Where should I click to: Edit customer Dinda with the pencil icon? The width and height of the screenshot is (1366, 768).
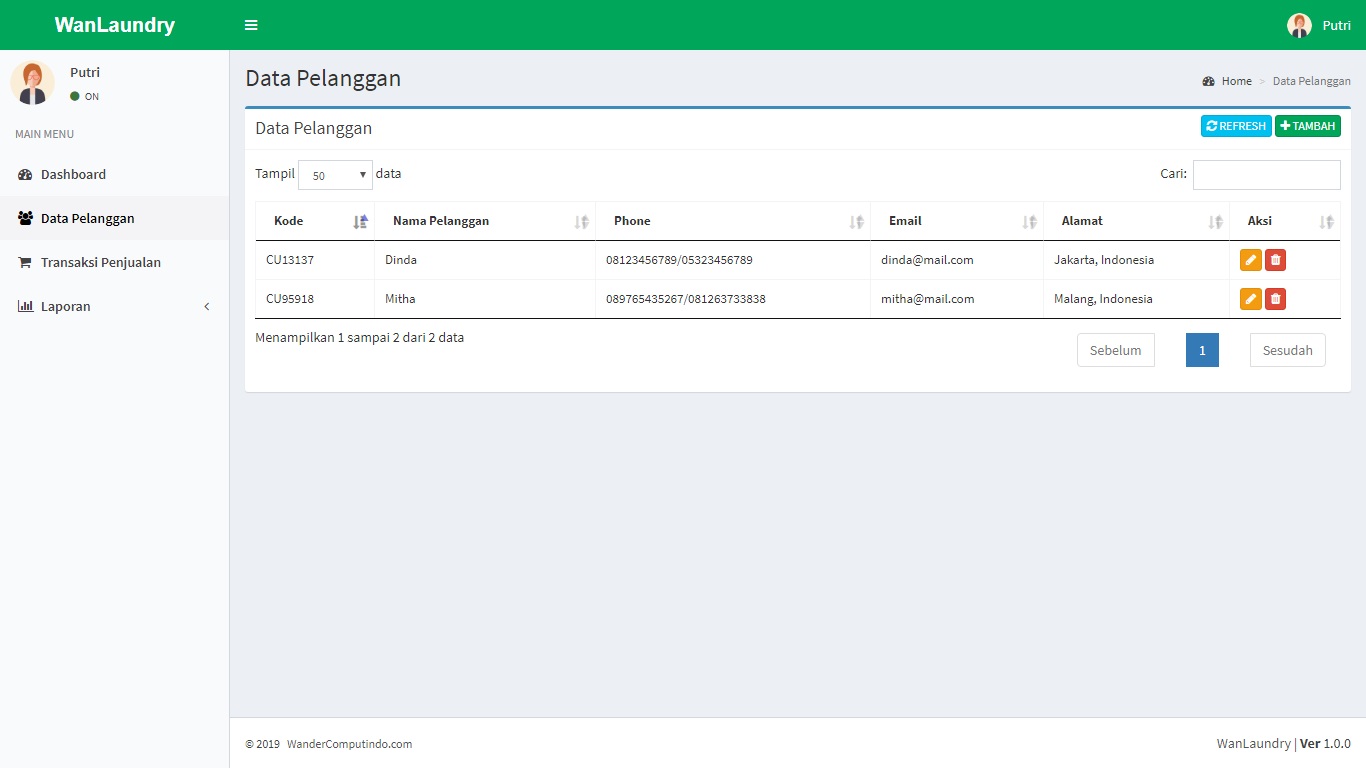(1250, 260)
